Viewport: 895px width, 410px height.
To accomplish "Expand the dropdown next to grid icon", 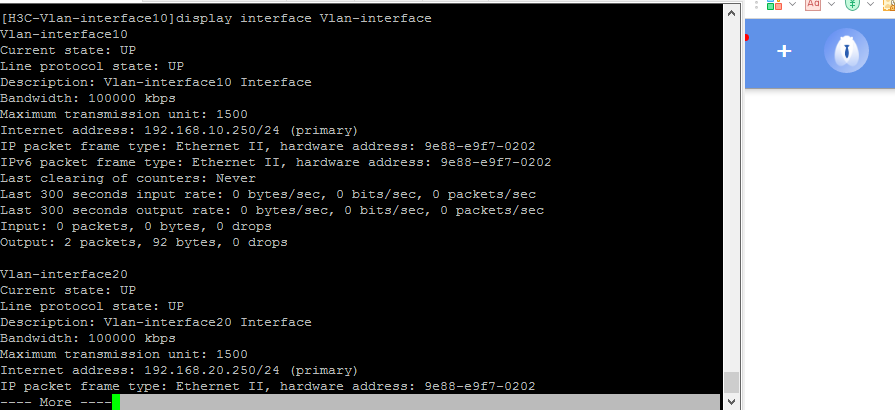I will coord(791,4).
